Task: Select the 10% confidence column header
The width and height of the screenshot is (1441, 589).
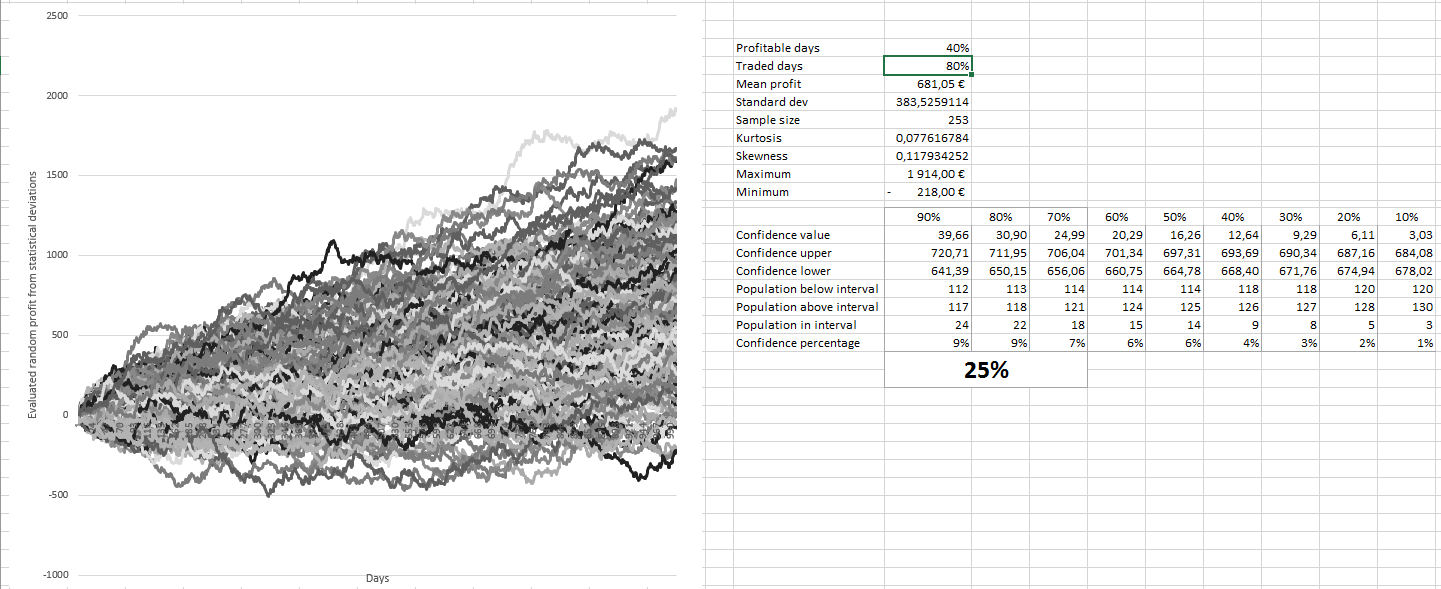Action: [1408, 216]
